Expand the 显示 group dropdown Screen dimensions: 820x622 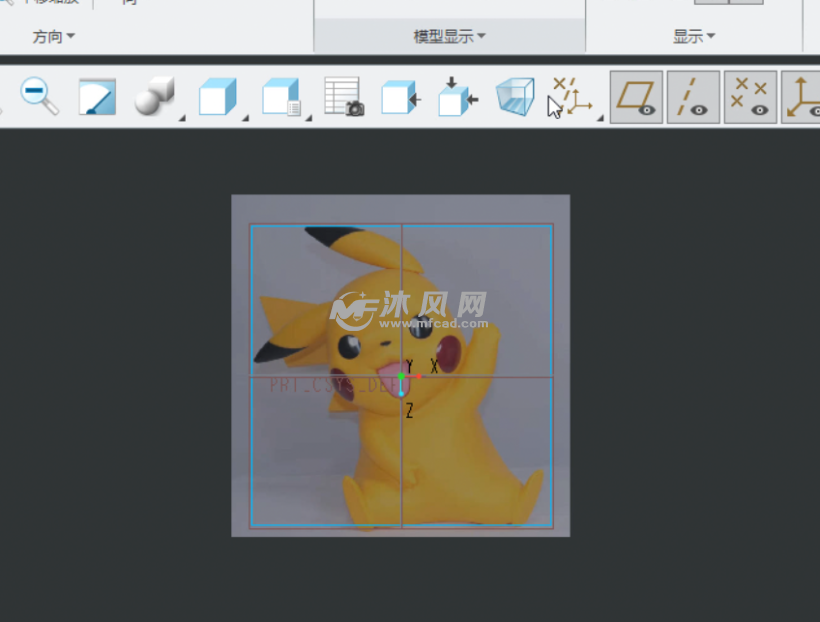tap(693, 36)
